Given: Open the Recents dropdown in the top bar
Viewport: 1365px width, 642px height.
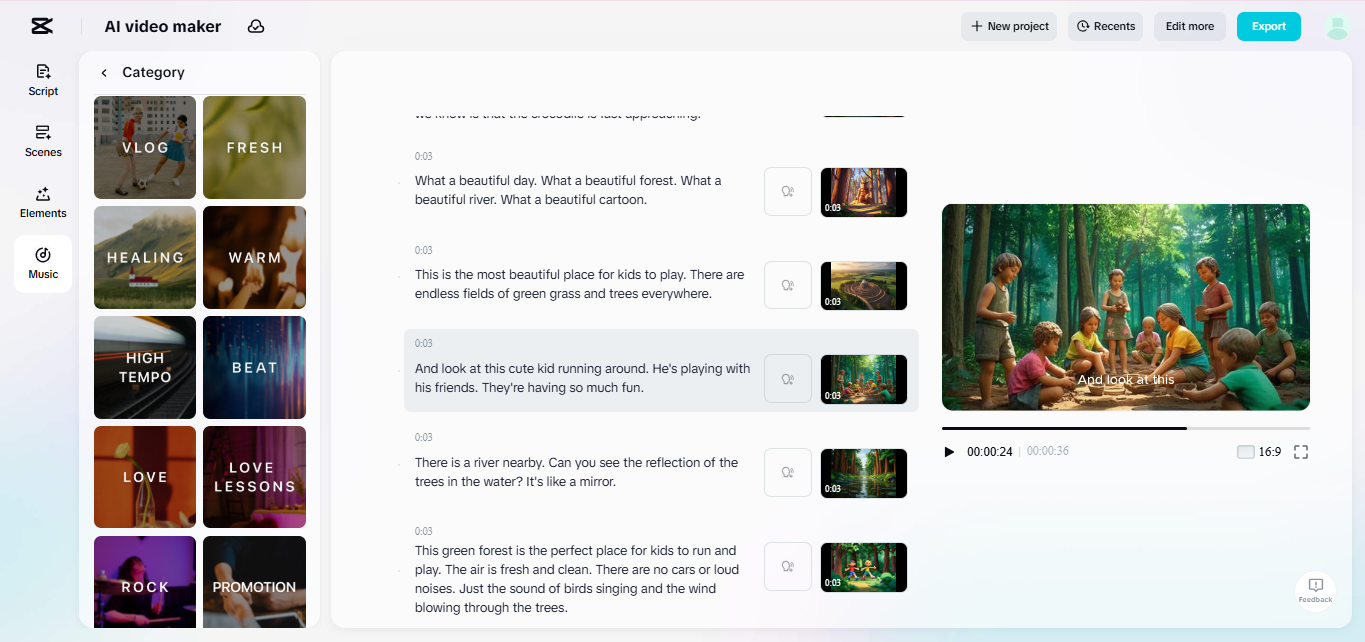Looking at the screenshot, I should (x=1105, y=26).
